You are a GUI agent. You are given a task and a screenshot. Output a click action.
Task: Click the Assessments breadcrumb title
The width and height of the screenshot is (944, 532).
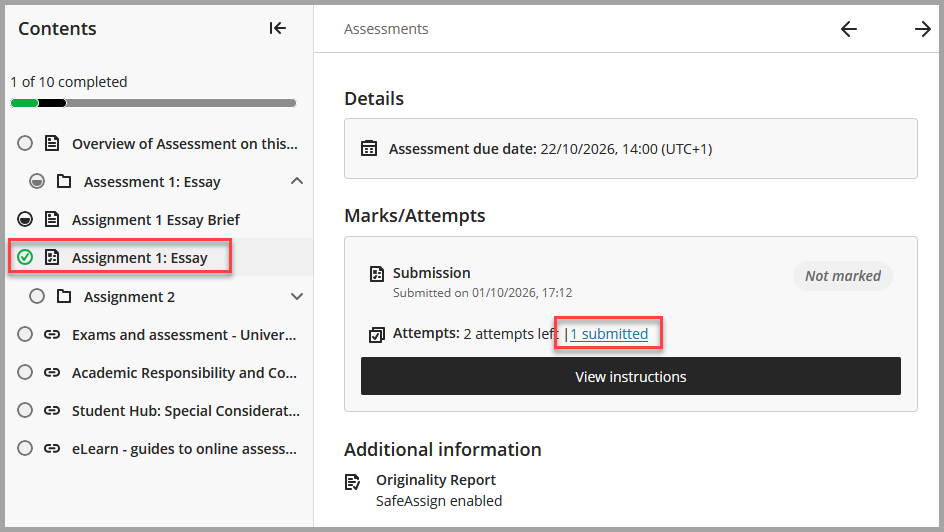(x=386, y=29)
